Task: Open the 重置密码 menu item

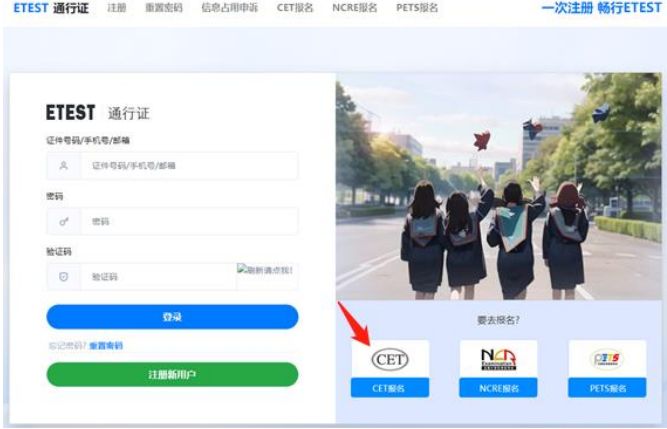Action: point(164,8)
